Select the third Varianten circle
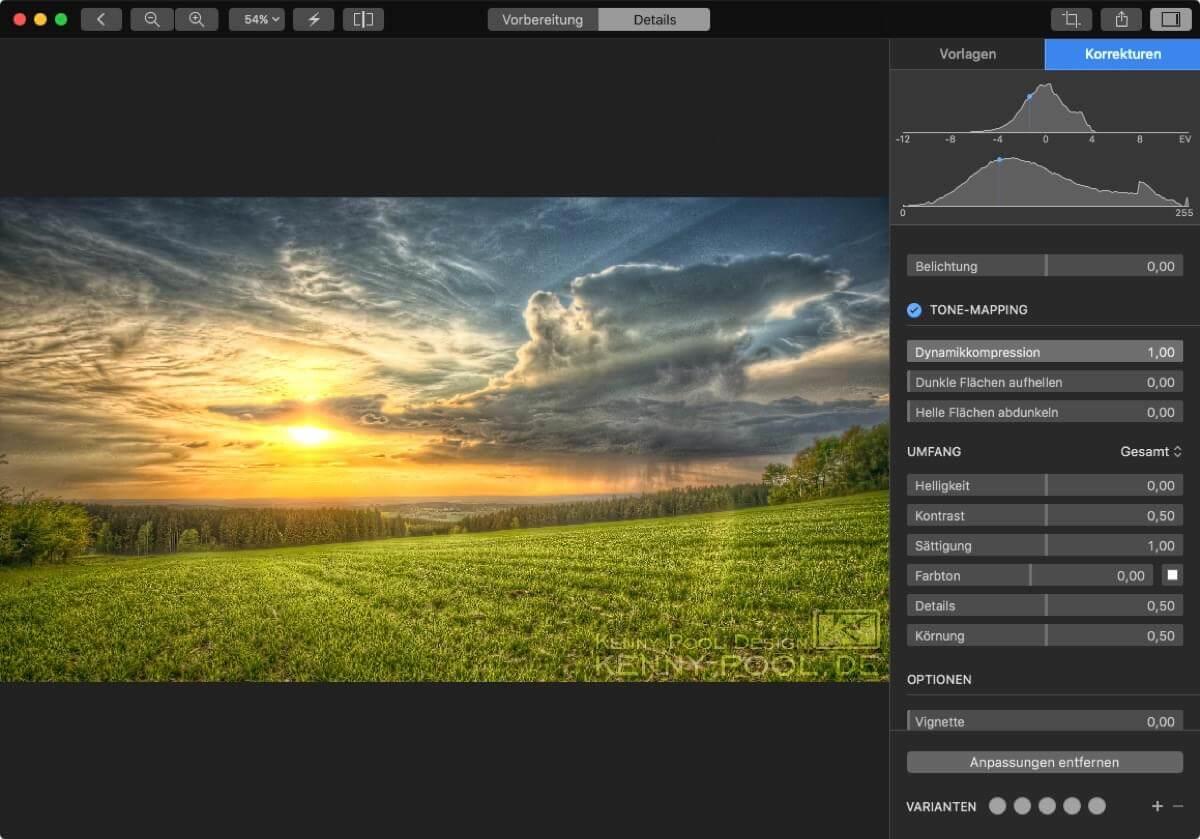This screenshot has width=1200, height=839. [1047, 806]
